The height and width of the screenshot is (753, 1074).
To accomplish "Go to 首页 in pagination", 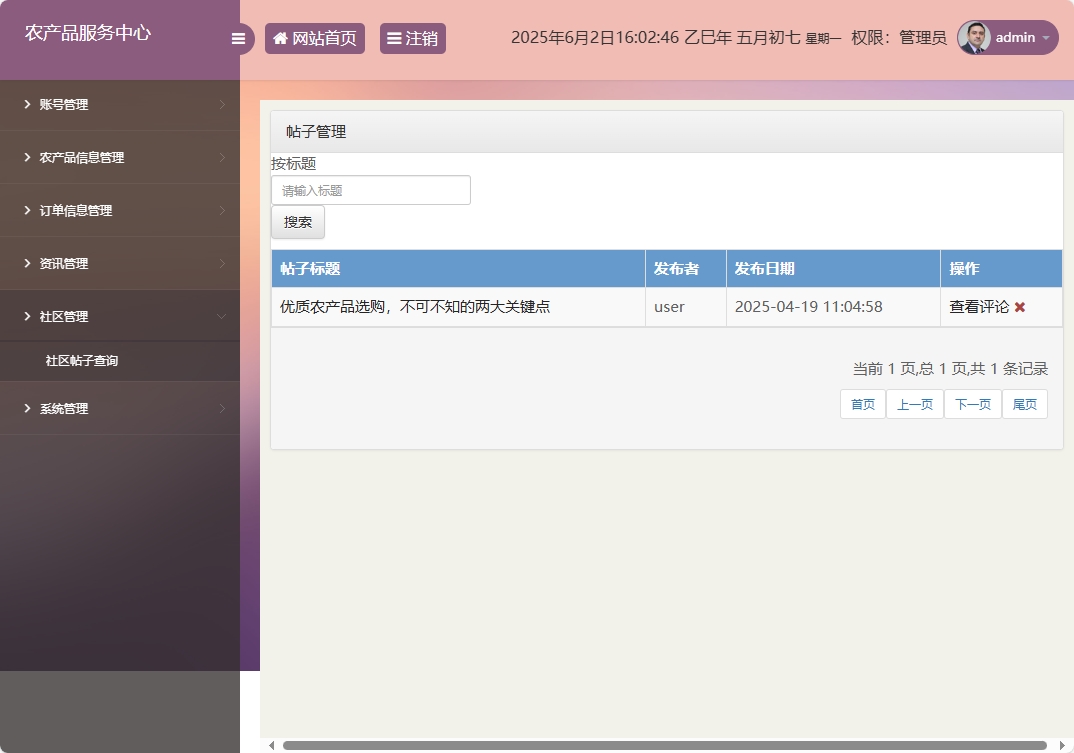I will pyautogui.click(x=862, y=403).
